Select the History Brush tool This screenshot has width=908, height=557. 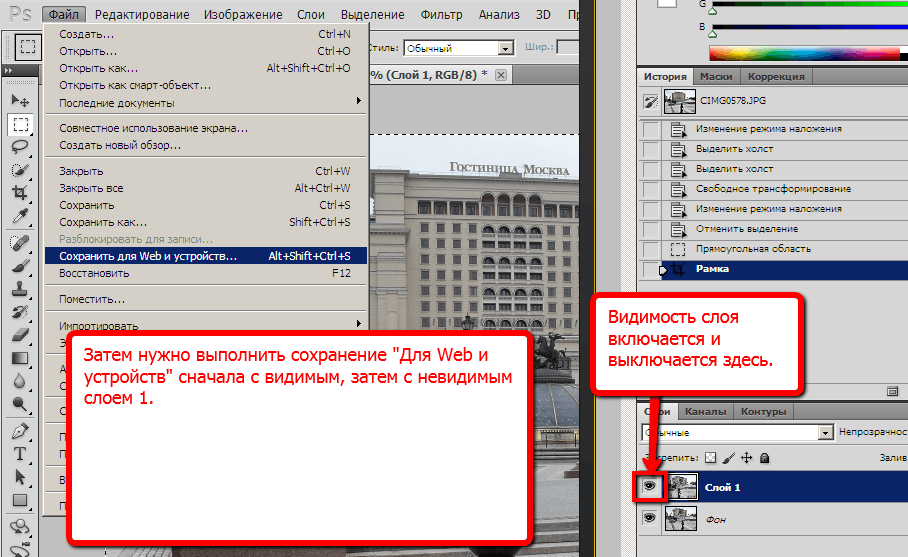[x=20, y=312]
